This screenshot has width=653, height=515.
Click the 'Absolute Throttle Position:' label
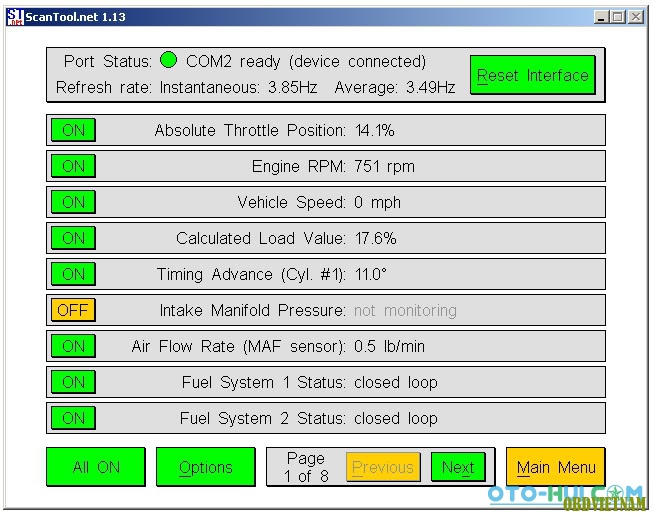point(250,130)
